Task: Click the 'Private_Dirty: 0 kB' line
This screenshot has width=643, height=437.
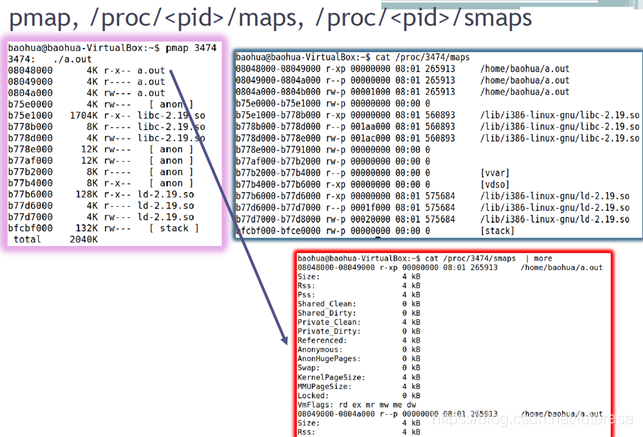Action: [x=359, y=331]
